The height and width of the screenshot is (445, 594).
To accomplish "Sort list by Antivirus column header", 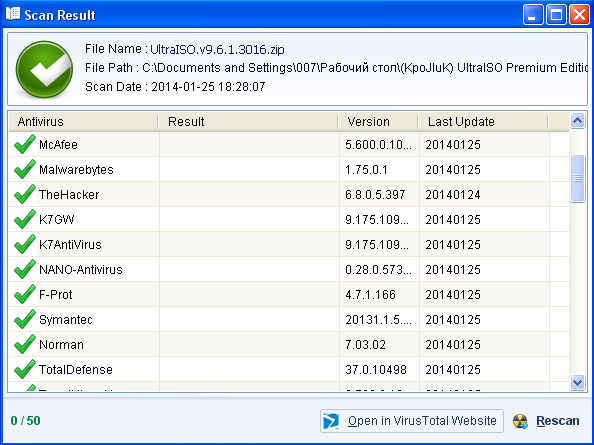I will (83, 122).
